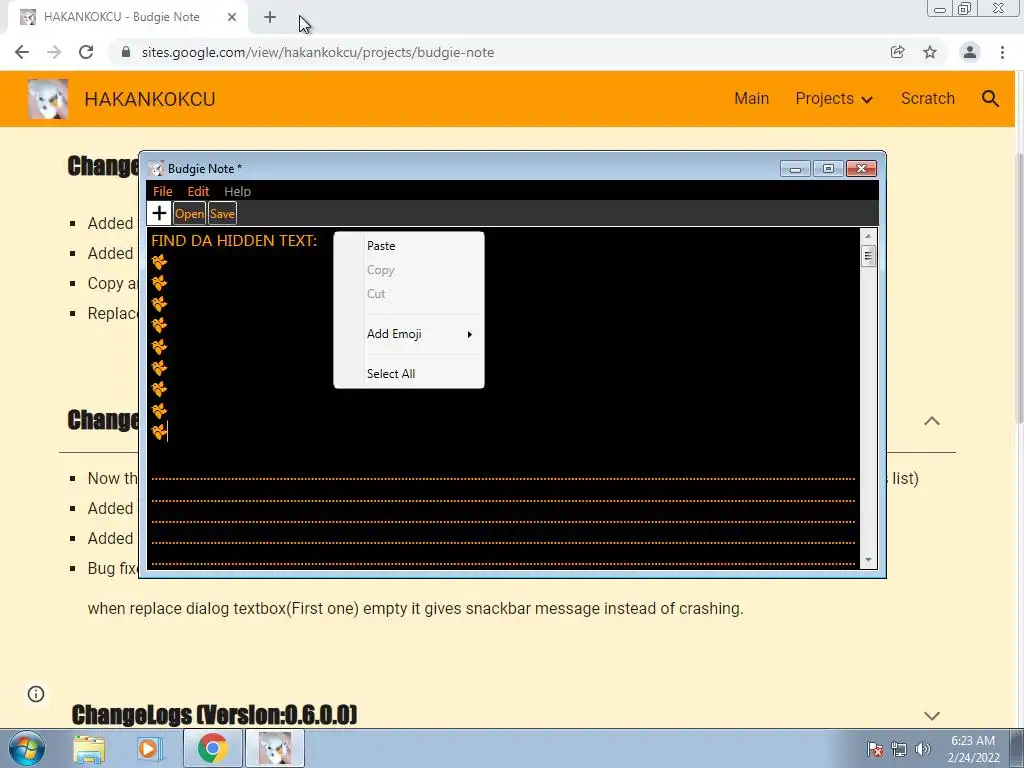Choose Cut from the context menu
The width and height of the screenshot is (1024, 768).
coord(409,294)
